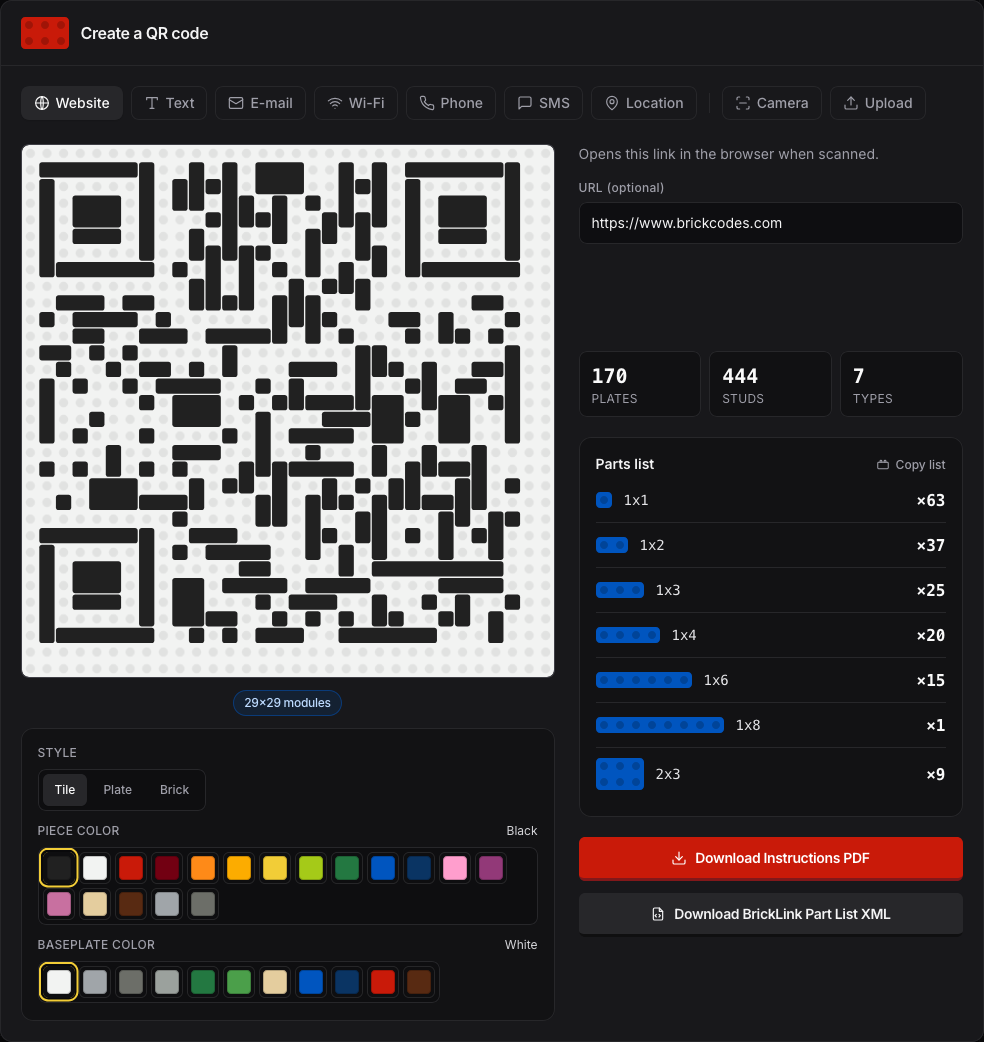Click the ×37 quantity for 1x2
984x1042 pixels.
tap(930, 546)
